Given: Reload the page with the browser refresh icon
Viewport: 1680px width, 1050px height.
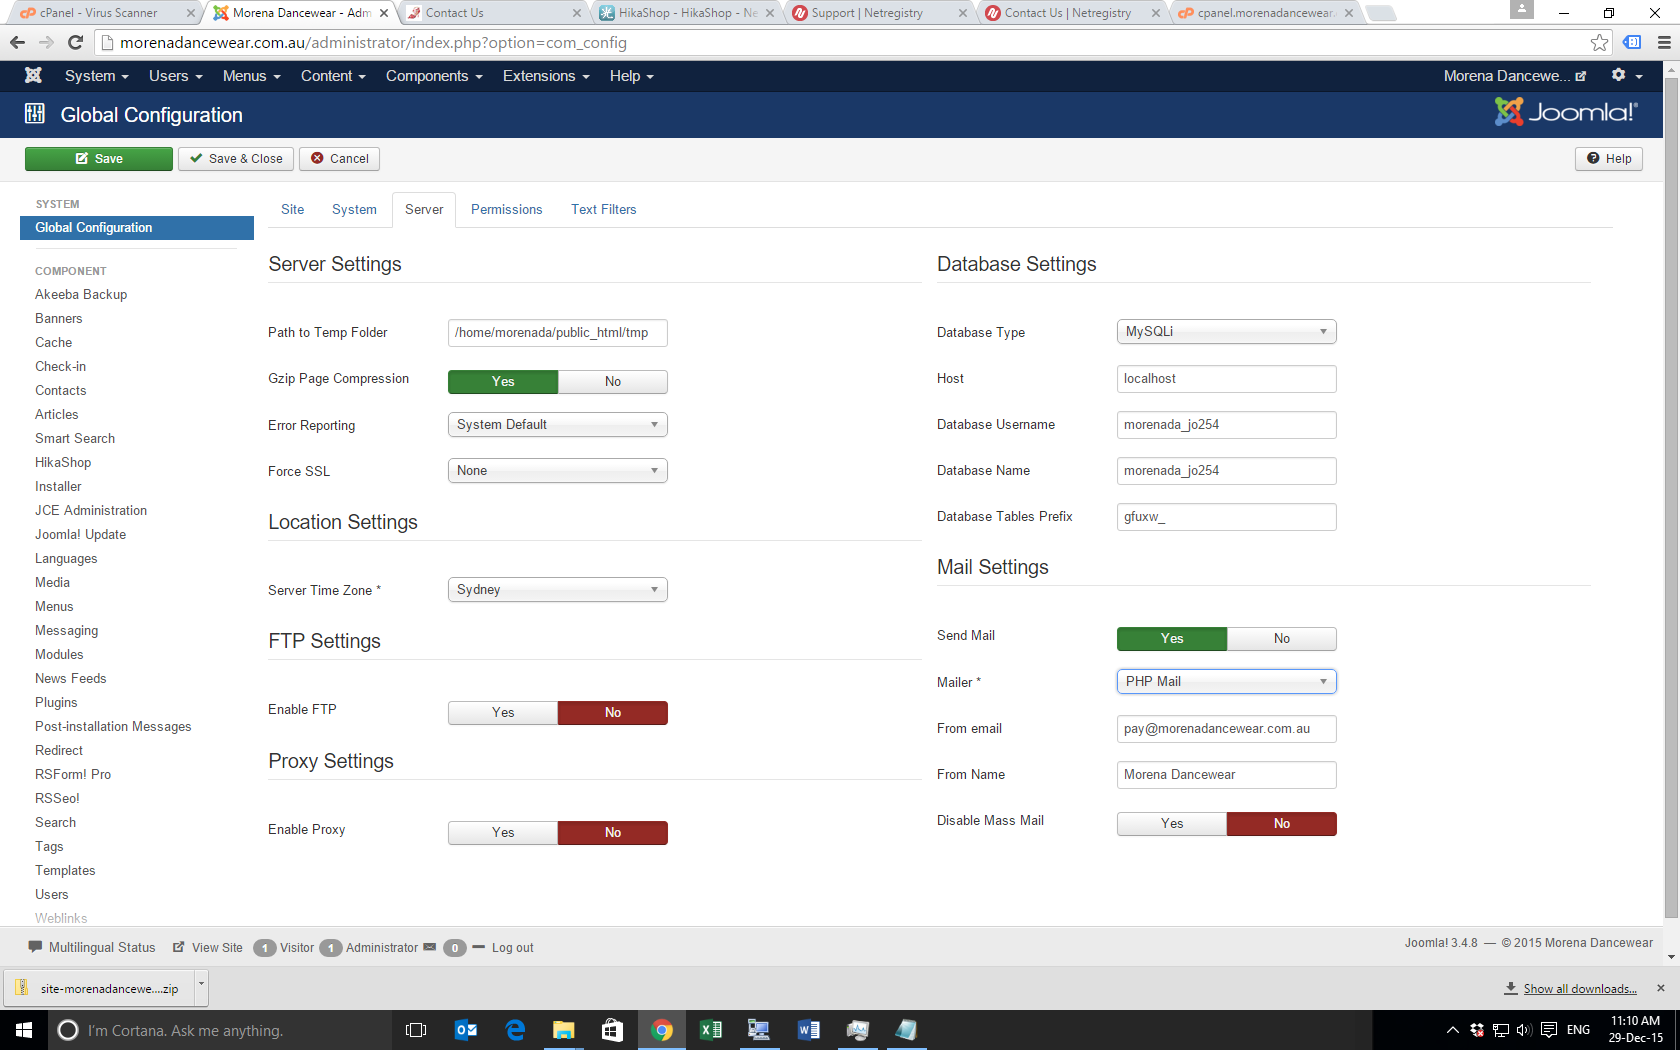Looking at the screenshot, I should (x=75, y=43).
